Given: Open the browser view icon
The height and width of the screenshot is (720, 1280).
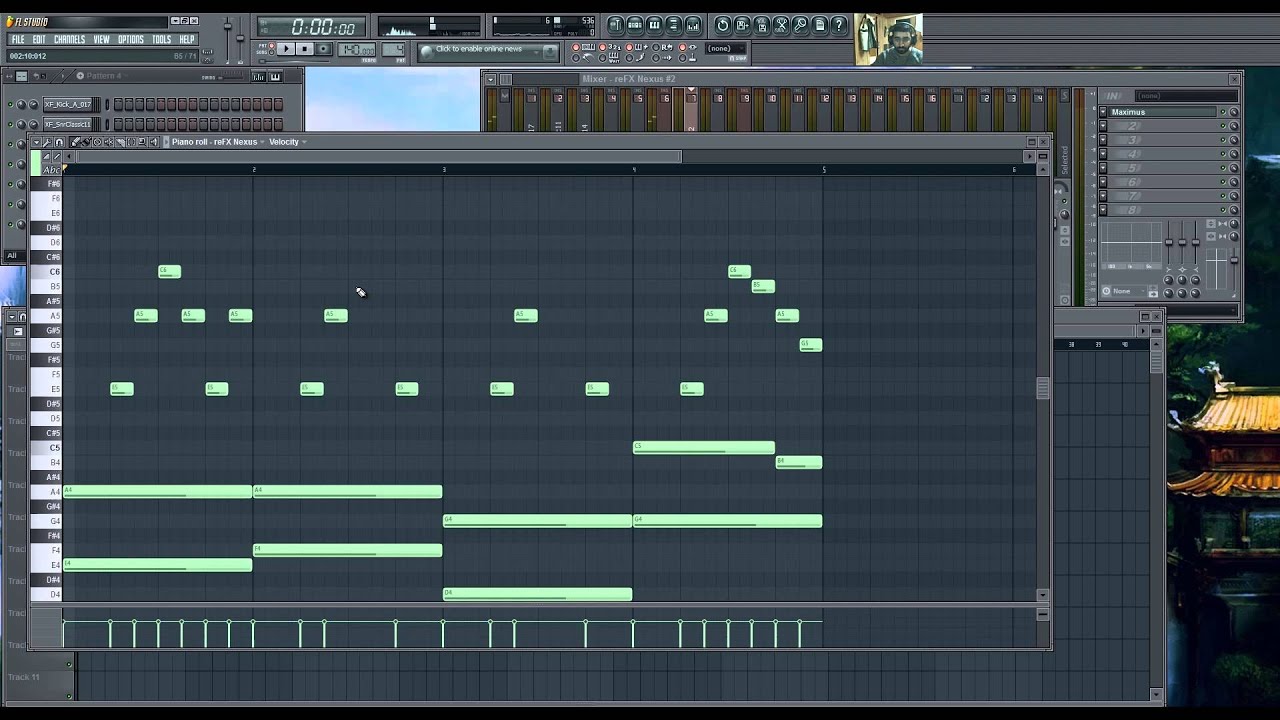Looking at the screenshot, I should click(673, 25).
